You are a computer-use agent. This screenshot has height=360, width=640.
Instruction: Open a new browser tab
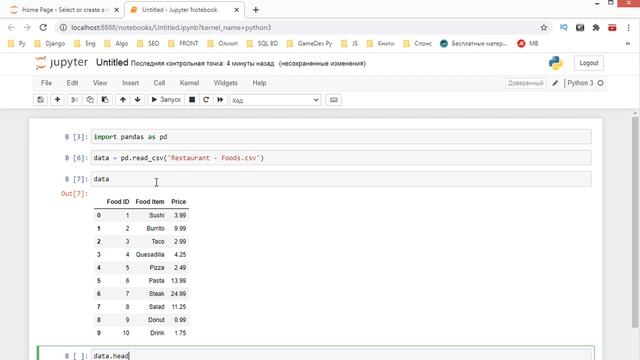[x=256, y=10]
